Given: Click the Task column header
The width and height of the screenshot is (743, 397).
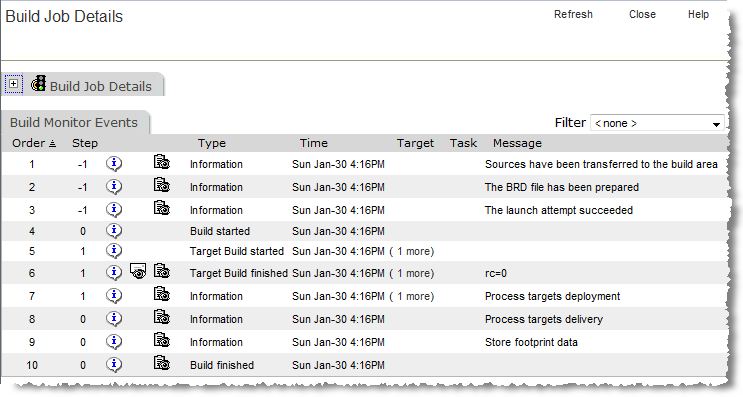Looking at the screenshot, I should click(x=463, y=143).
